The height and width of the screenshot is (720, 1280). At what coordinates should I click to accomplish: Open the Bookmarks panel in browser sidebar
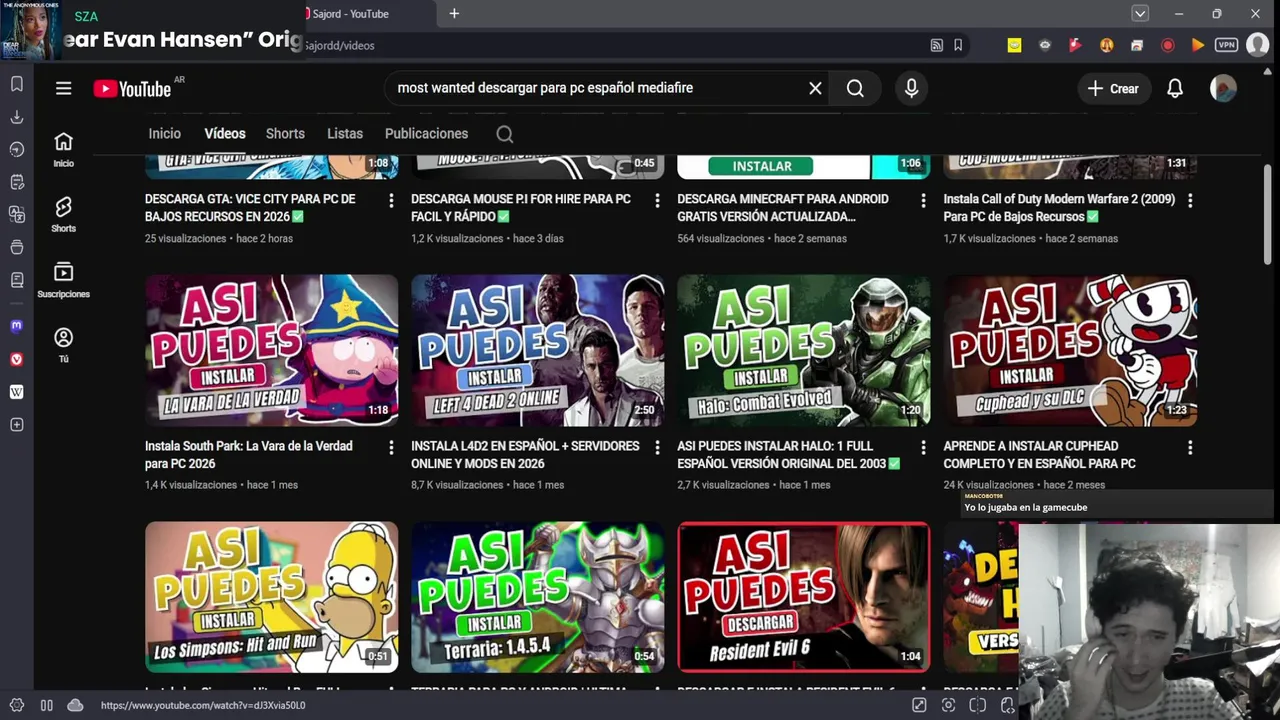point(17,84)
